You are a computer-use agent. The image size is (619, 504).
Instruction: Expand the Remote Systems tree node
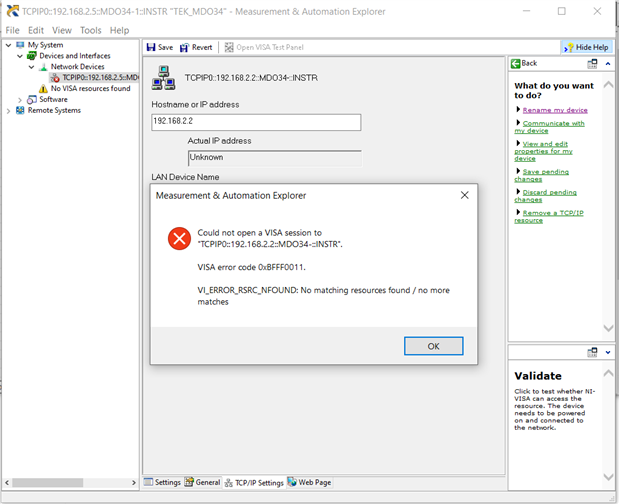pyautogui.click(x=8, y=111)
